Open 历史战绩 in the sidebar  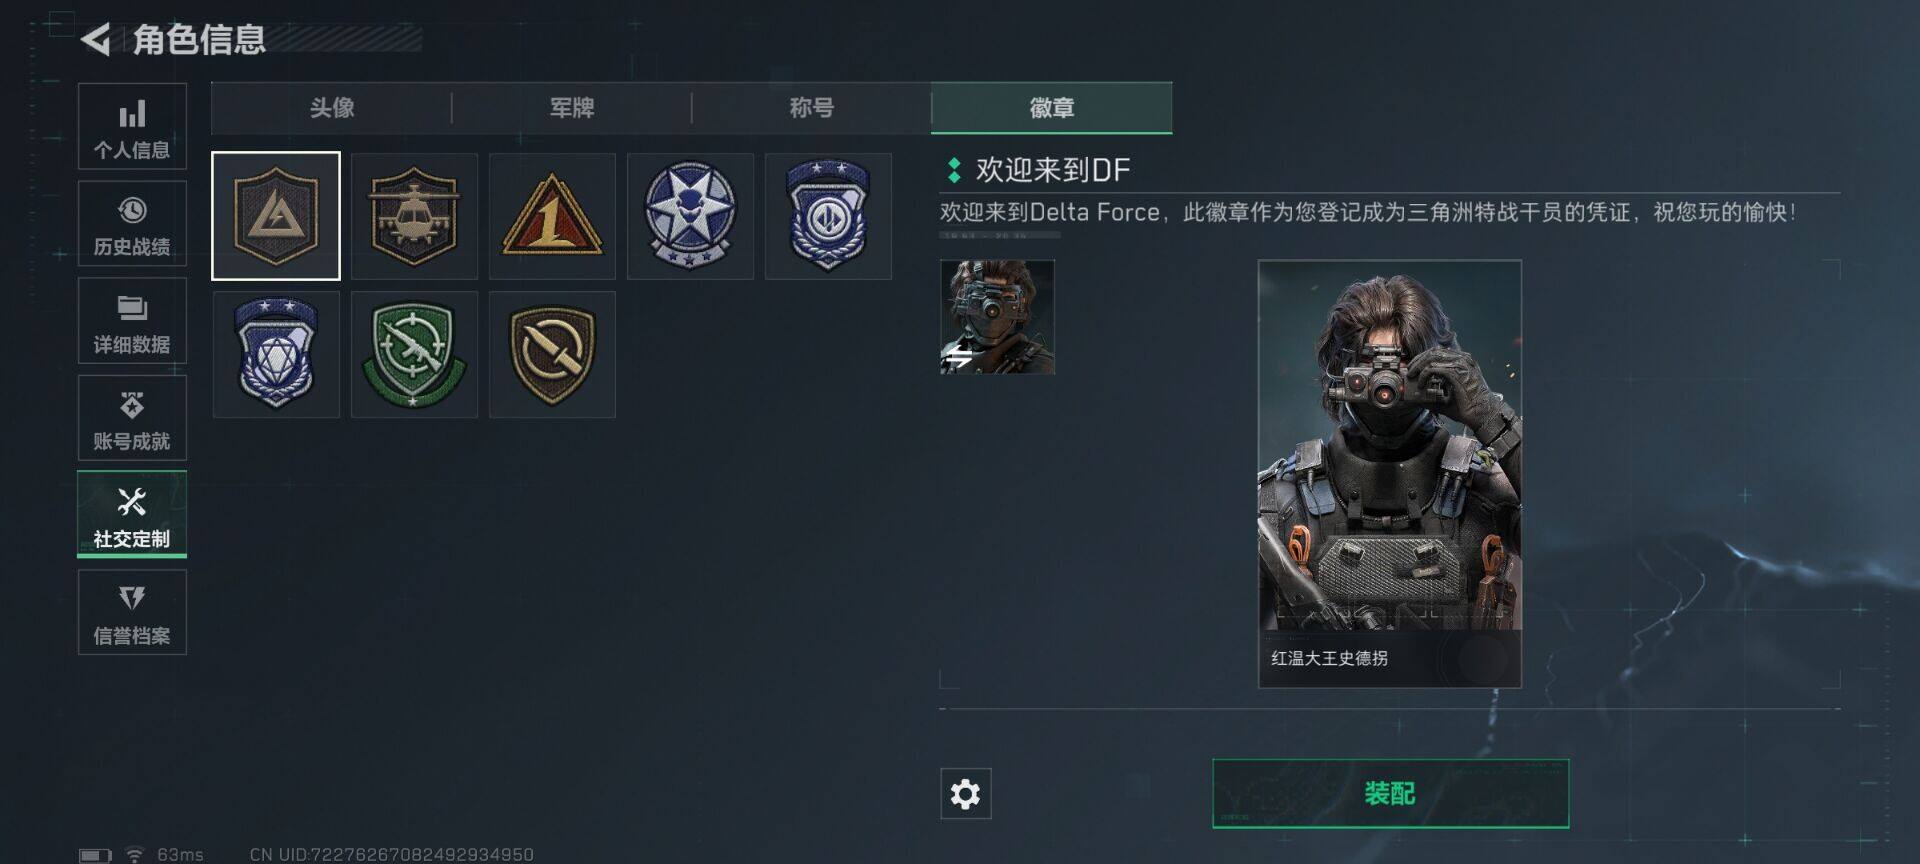coord(132,223)
